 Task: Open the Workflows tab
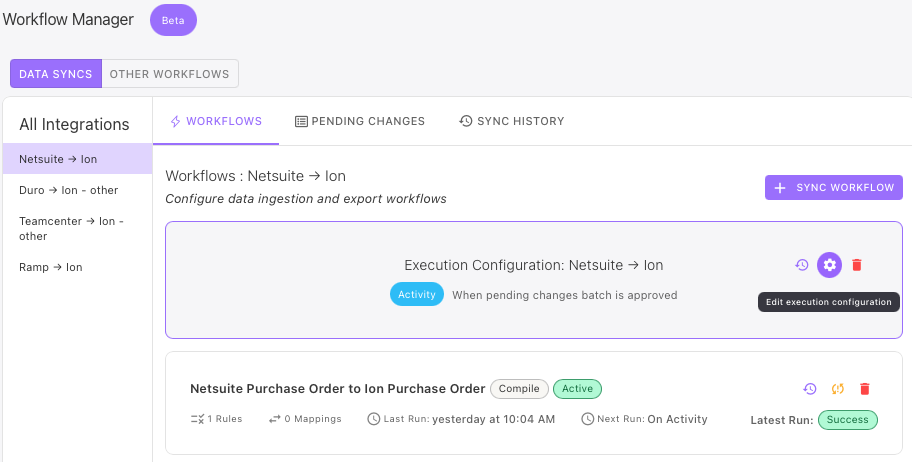216,121
